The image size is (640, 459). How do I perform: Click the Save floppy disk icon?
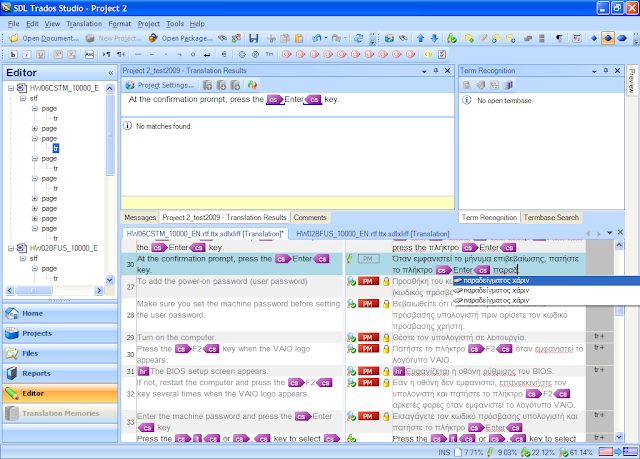click(253, 38)
